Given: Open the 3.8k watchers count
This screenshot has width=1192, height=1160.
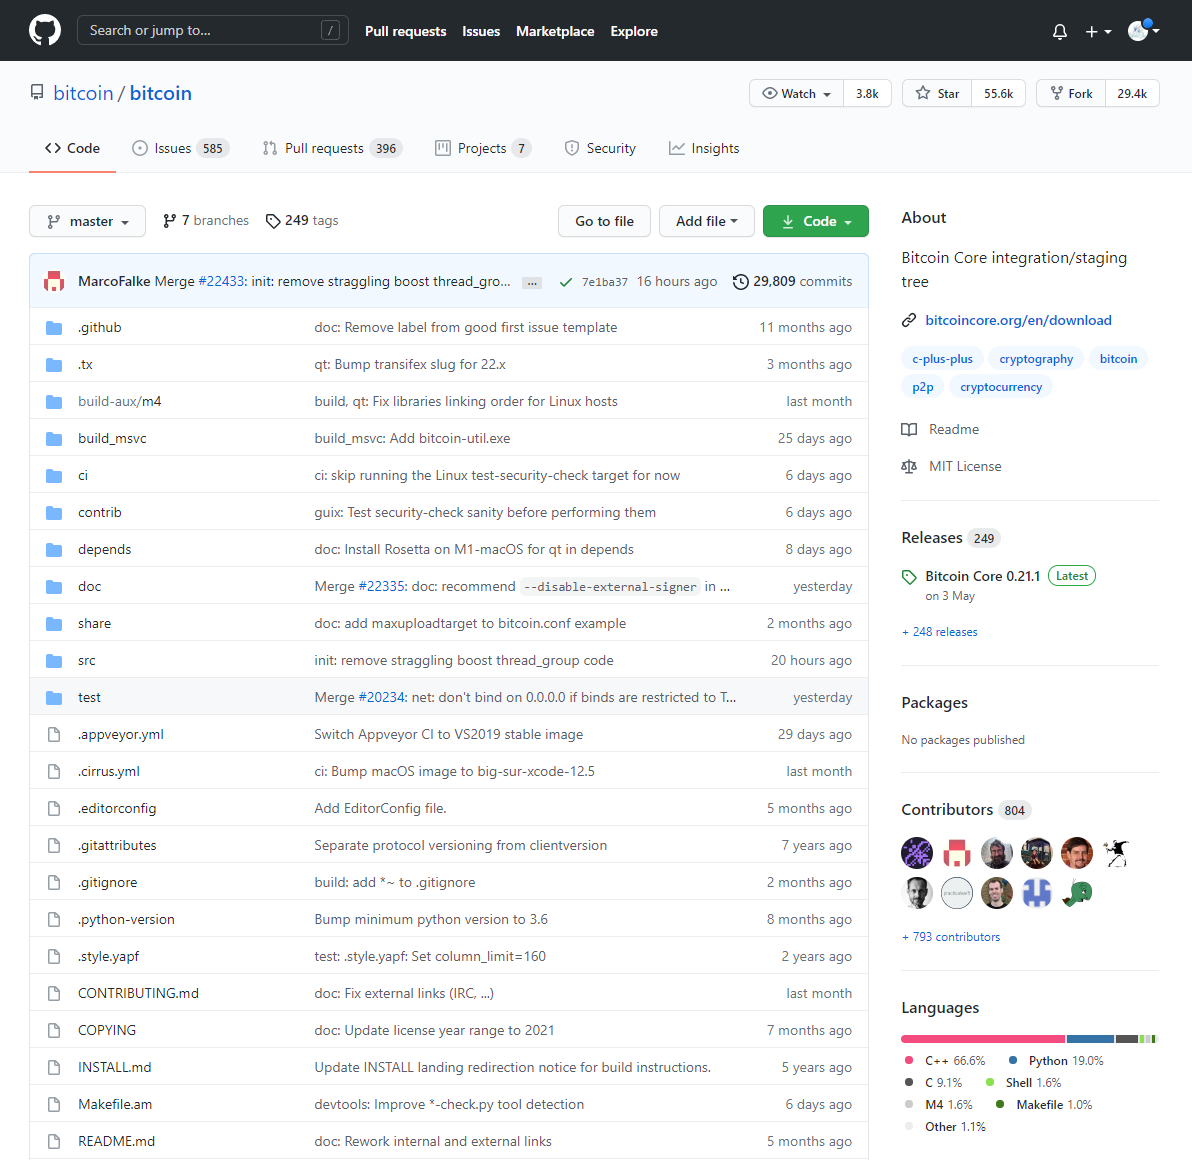Looking at the screenshot, I should pyautogui.click(x=867, y=93).
